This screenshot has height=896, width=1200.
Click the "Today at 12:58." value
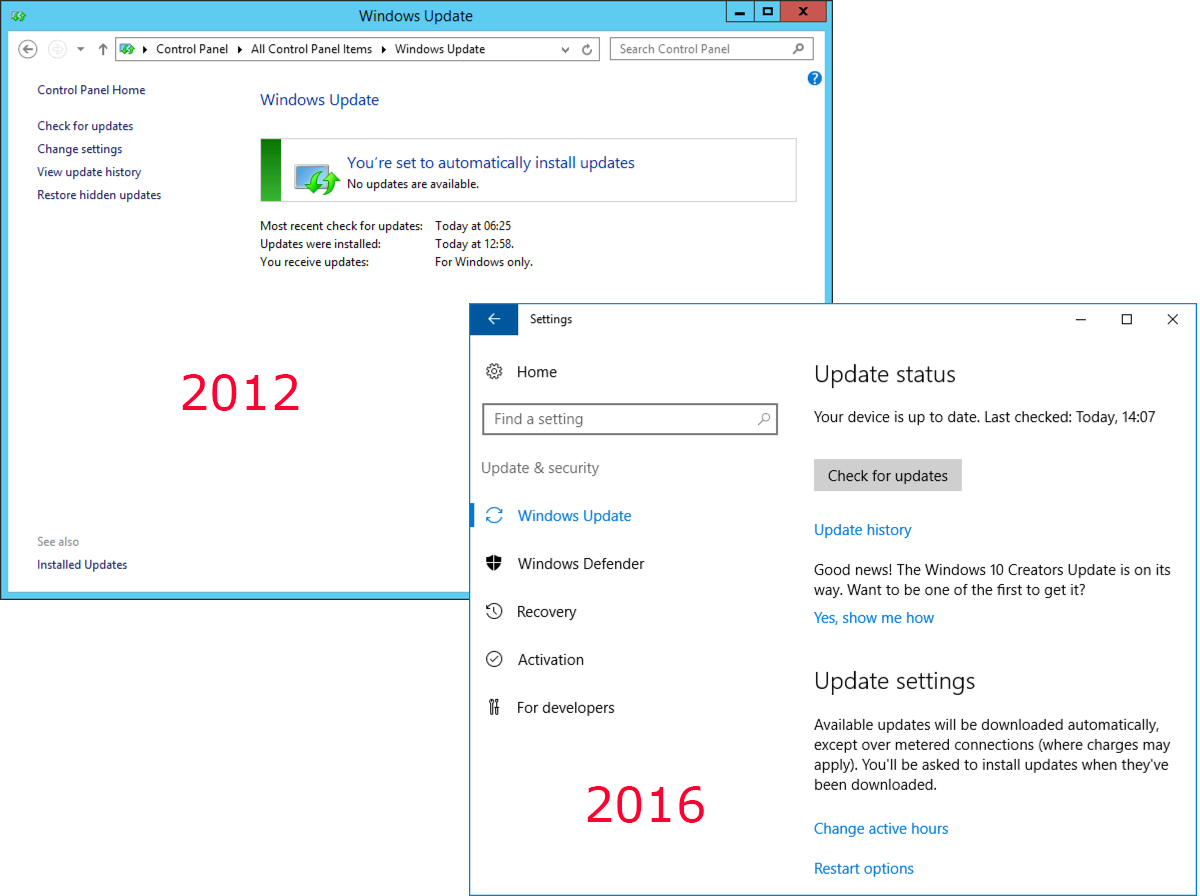click(x=475, y=244)
